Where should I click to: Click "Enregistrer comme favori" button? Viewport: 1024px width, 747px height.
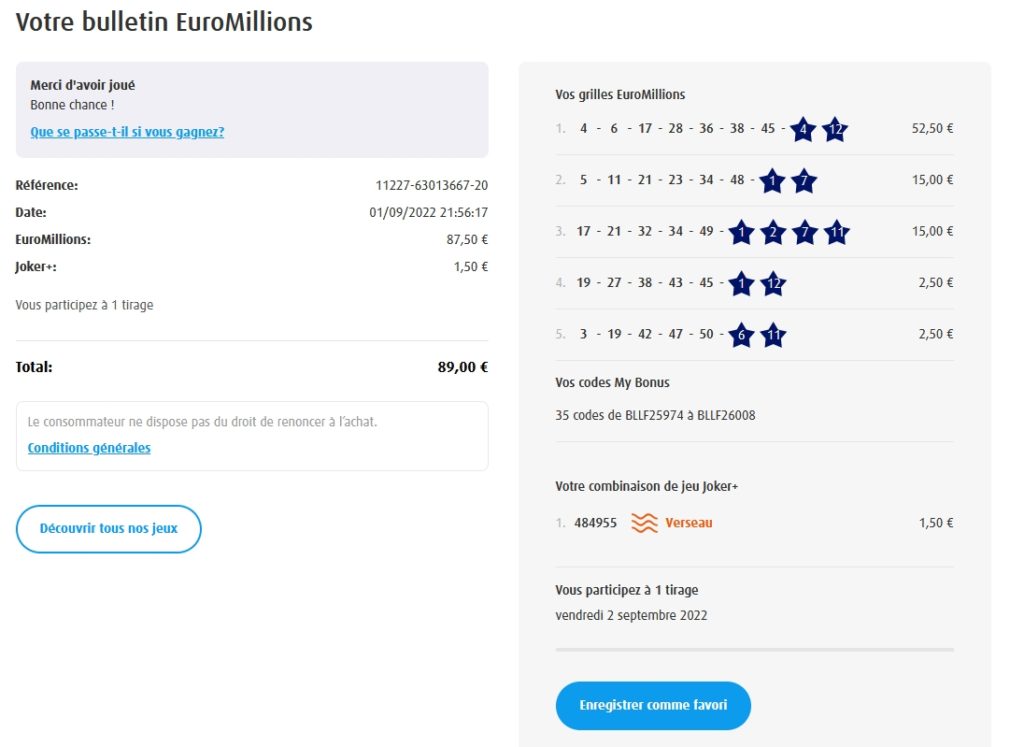pos(653,706)
